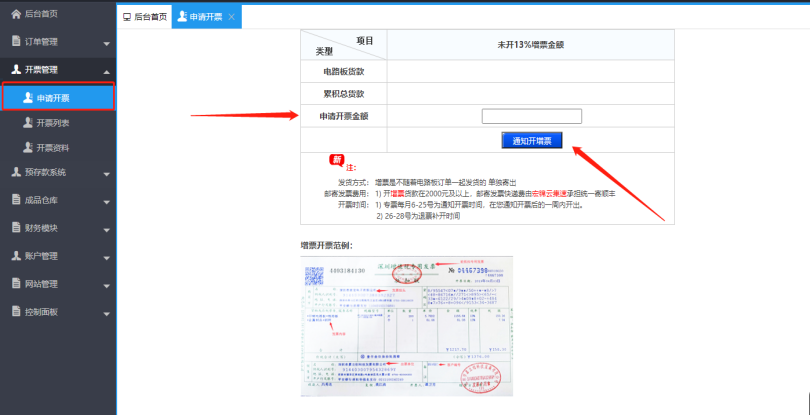Click the user icon next to 开票列表
The height and width of the screenshot is (415, 810).
(x=28, y=122)
